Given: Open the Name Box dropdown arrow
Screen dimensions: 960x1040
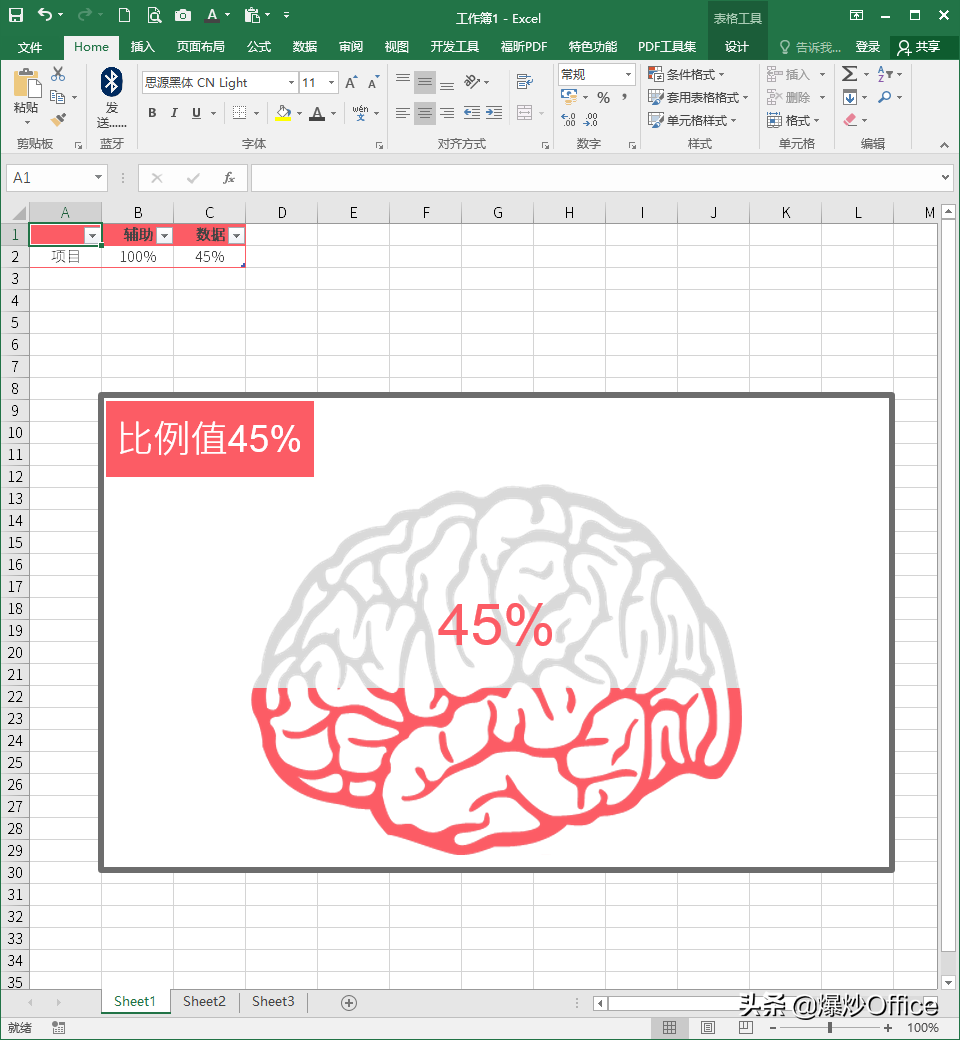Looking at the screenshot, I should (x=98, y=177).
